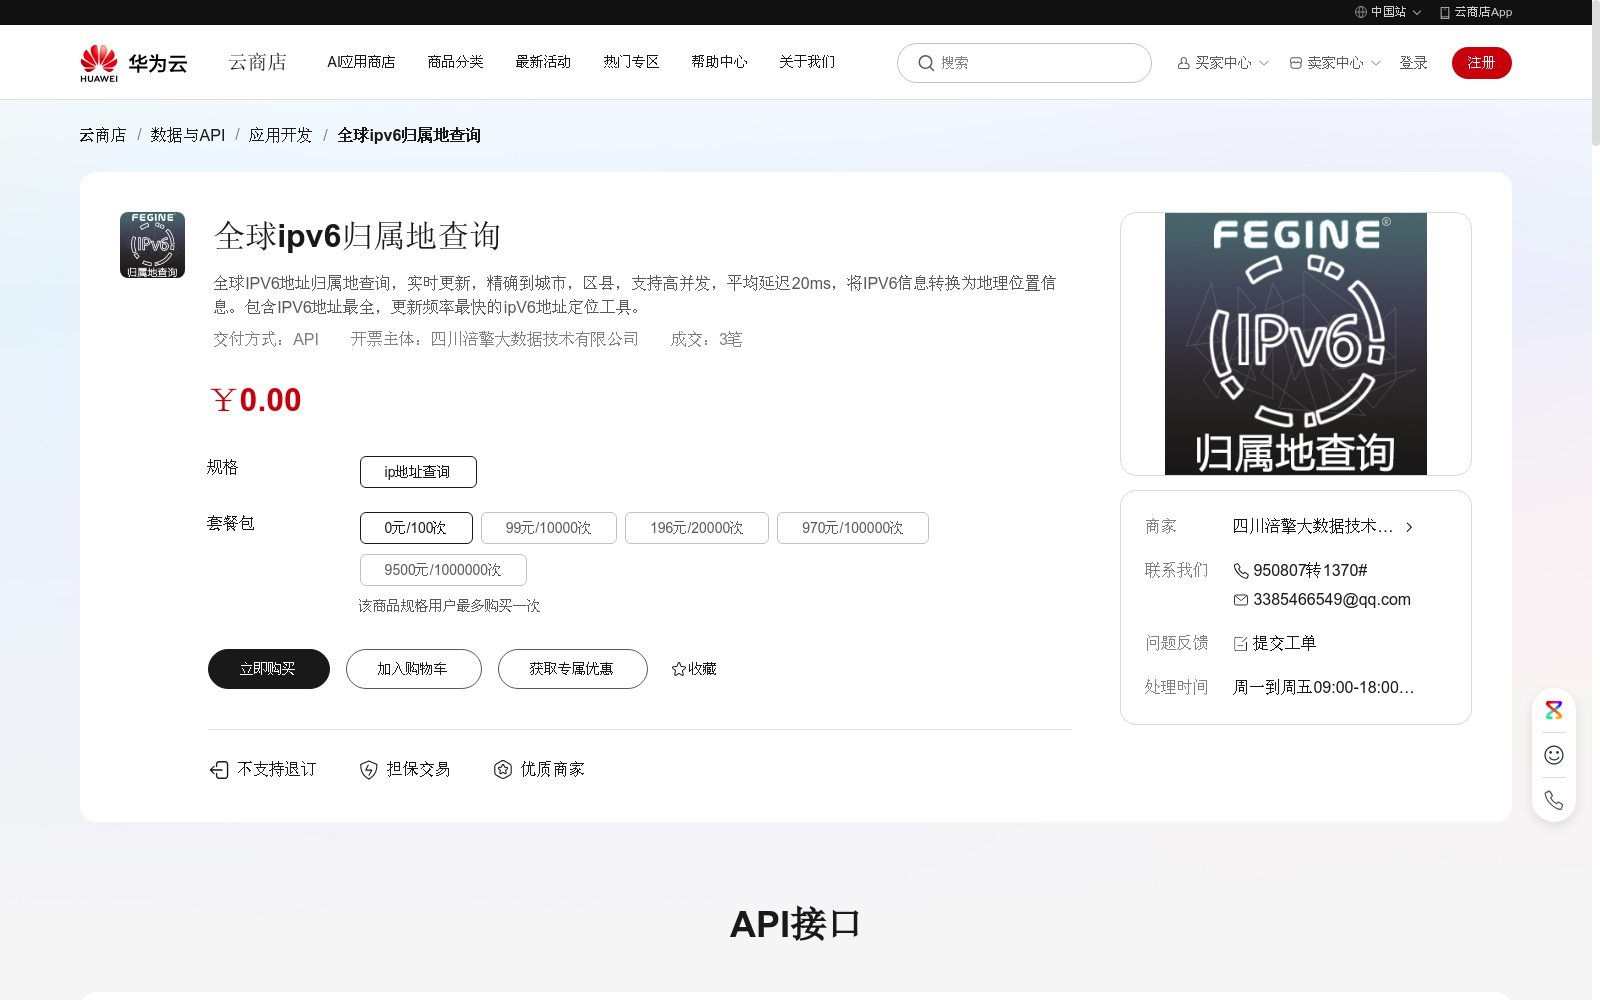Viewport: 1600px width, 1000px height.
Task: Expand the merchant 四川涪擎大数据技术 chevron
Action: 1409,527
